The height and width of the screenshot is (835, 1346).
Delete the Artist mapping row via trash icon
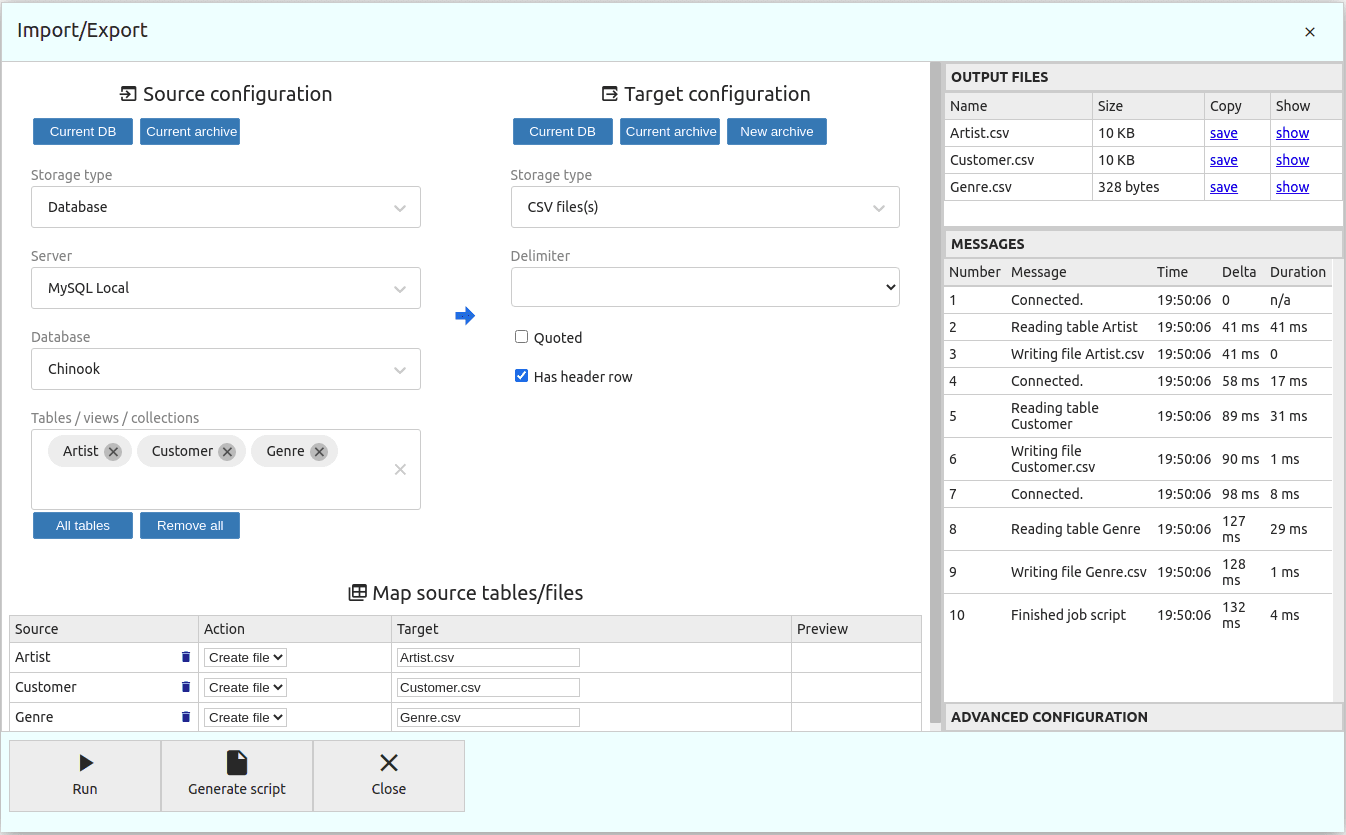[x=185, y=657]
